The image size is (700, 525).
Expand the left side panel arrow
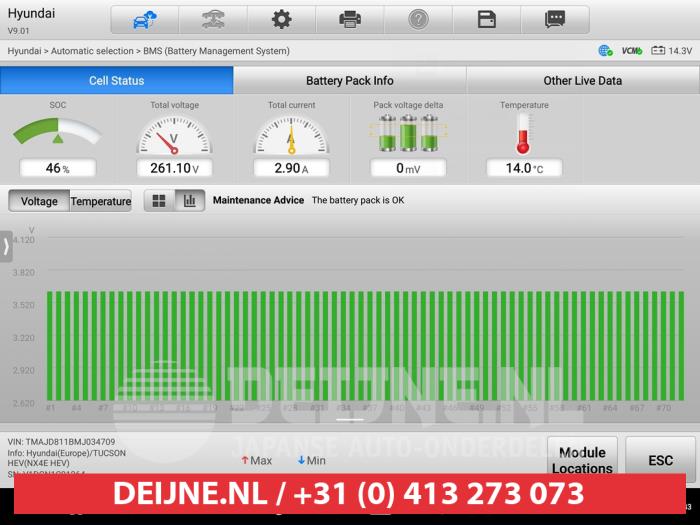coord(6,246)
